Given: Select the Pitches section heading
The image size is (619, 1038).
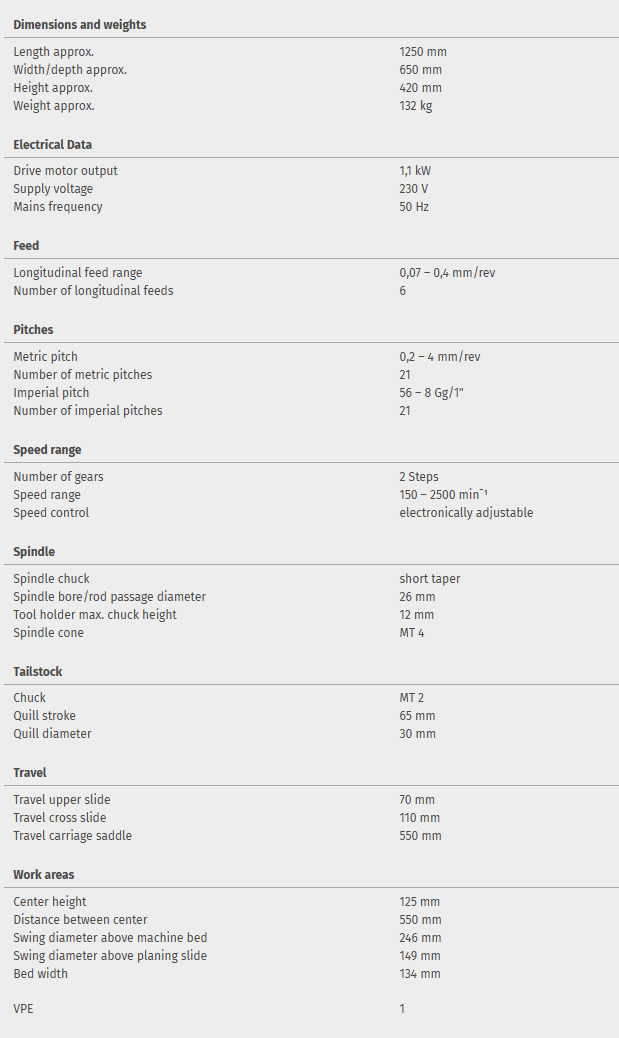Looking at the screenshot, I should pos(33,330).
